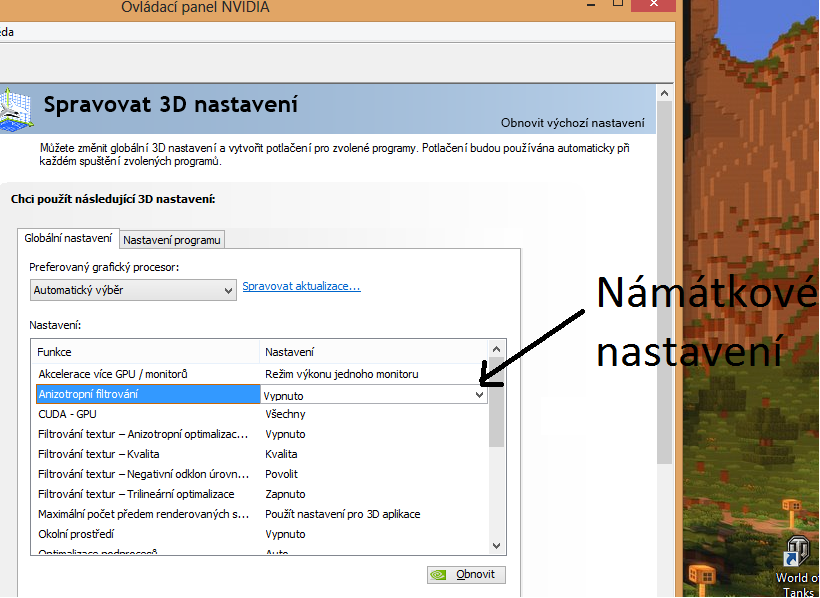Click the settings list scroll-down arrow
This screenshot has height=598, width=820.
496,546
